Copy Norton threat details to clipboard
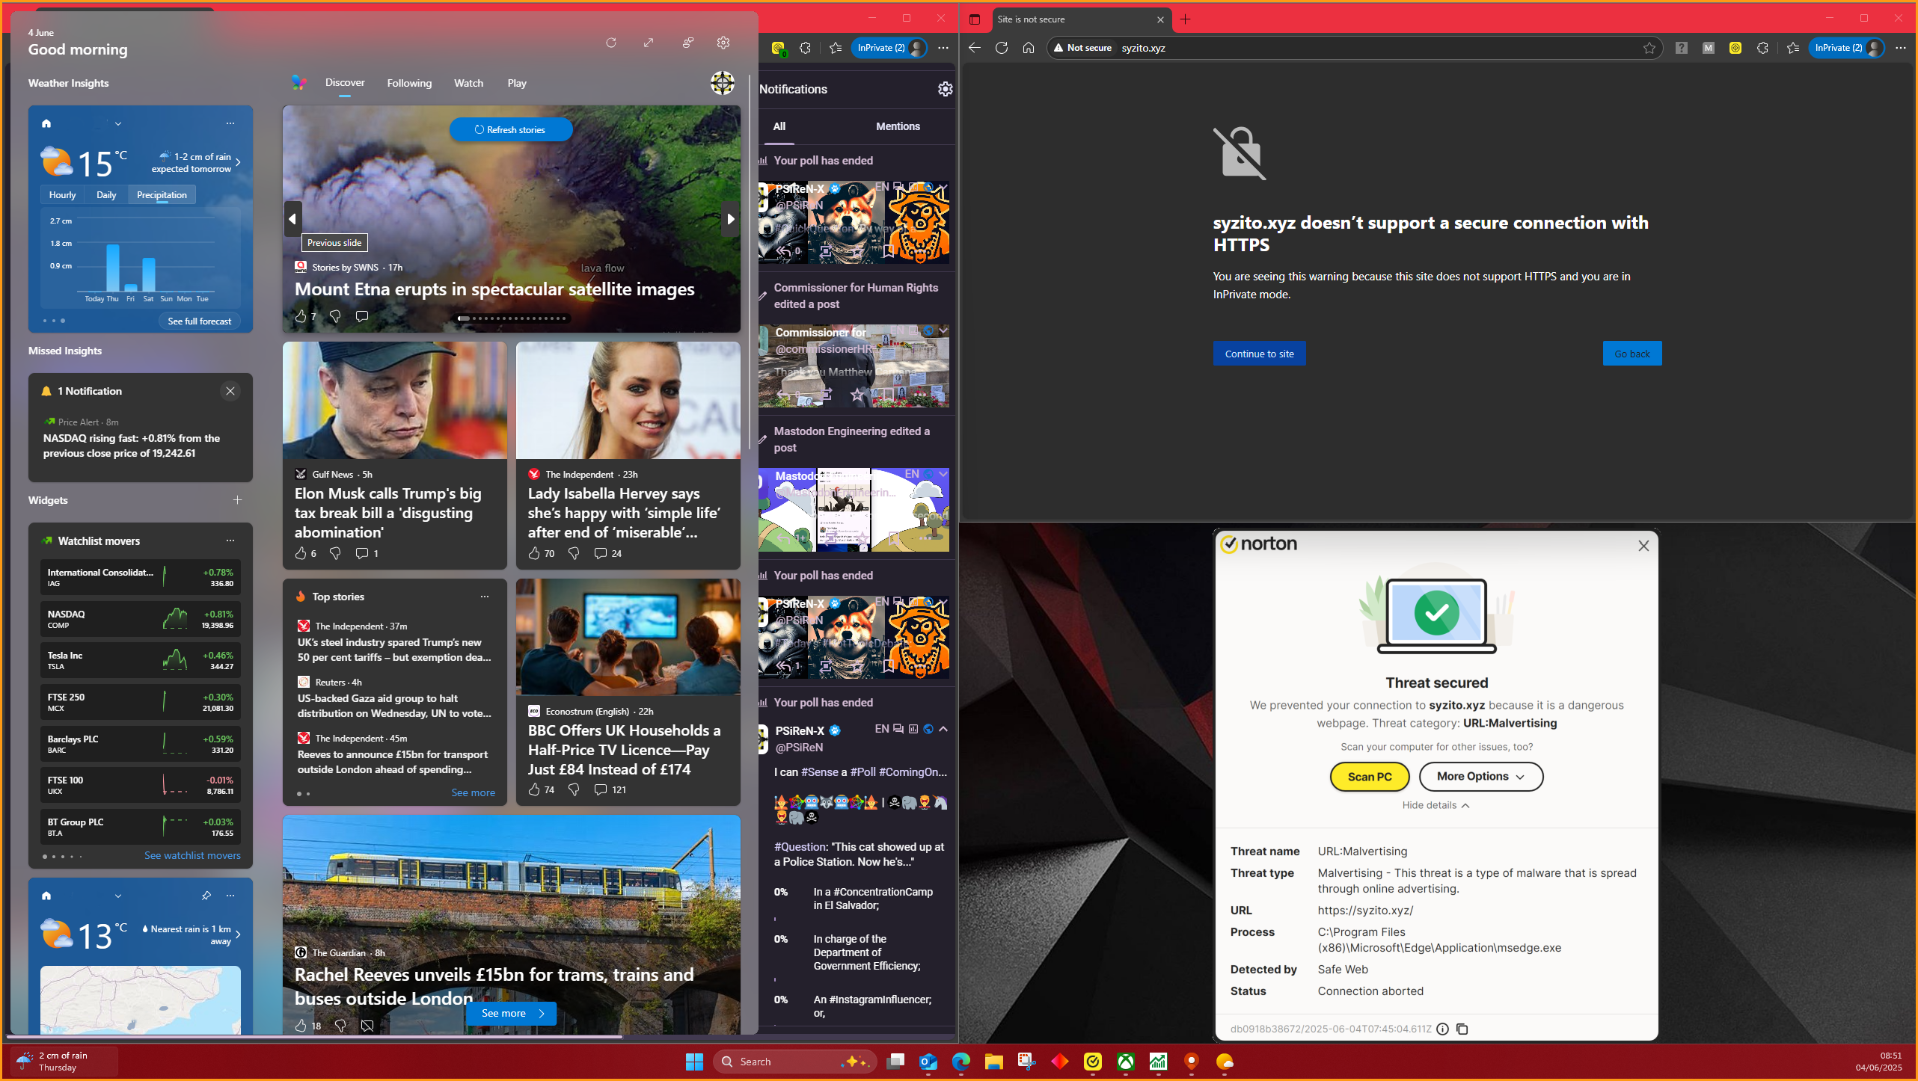Viewport: 1918px width, 1081px height. click(1462, 1029)
